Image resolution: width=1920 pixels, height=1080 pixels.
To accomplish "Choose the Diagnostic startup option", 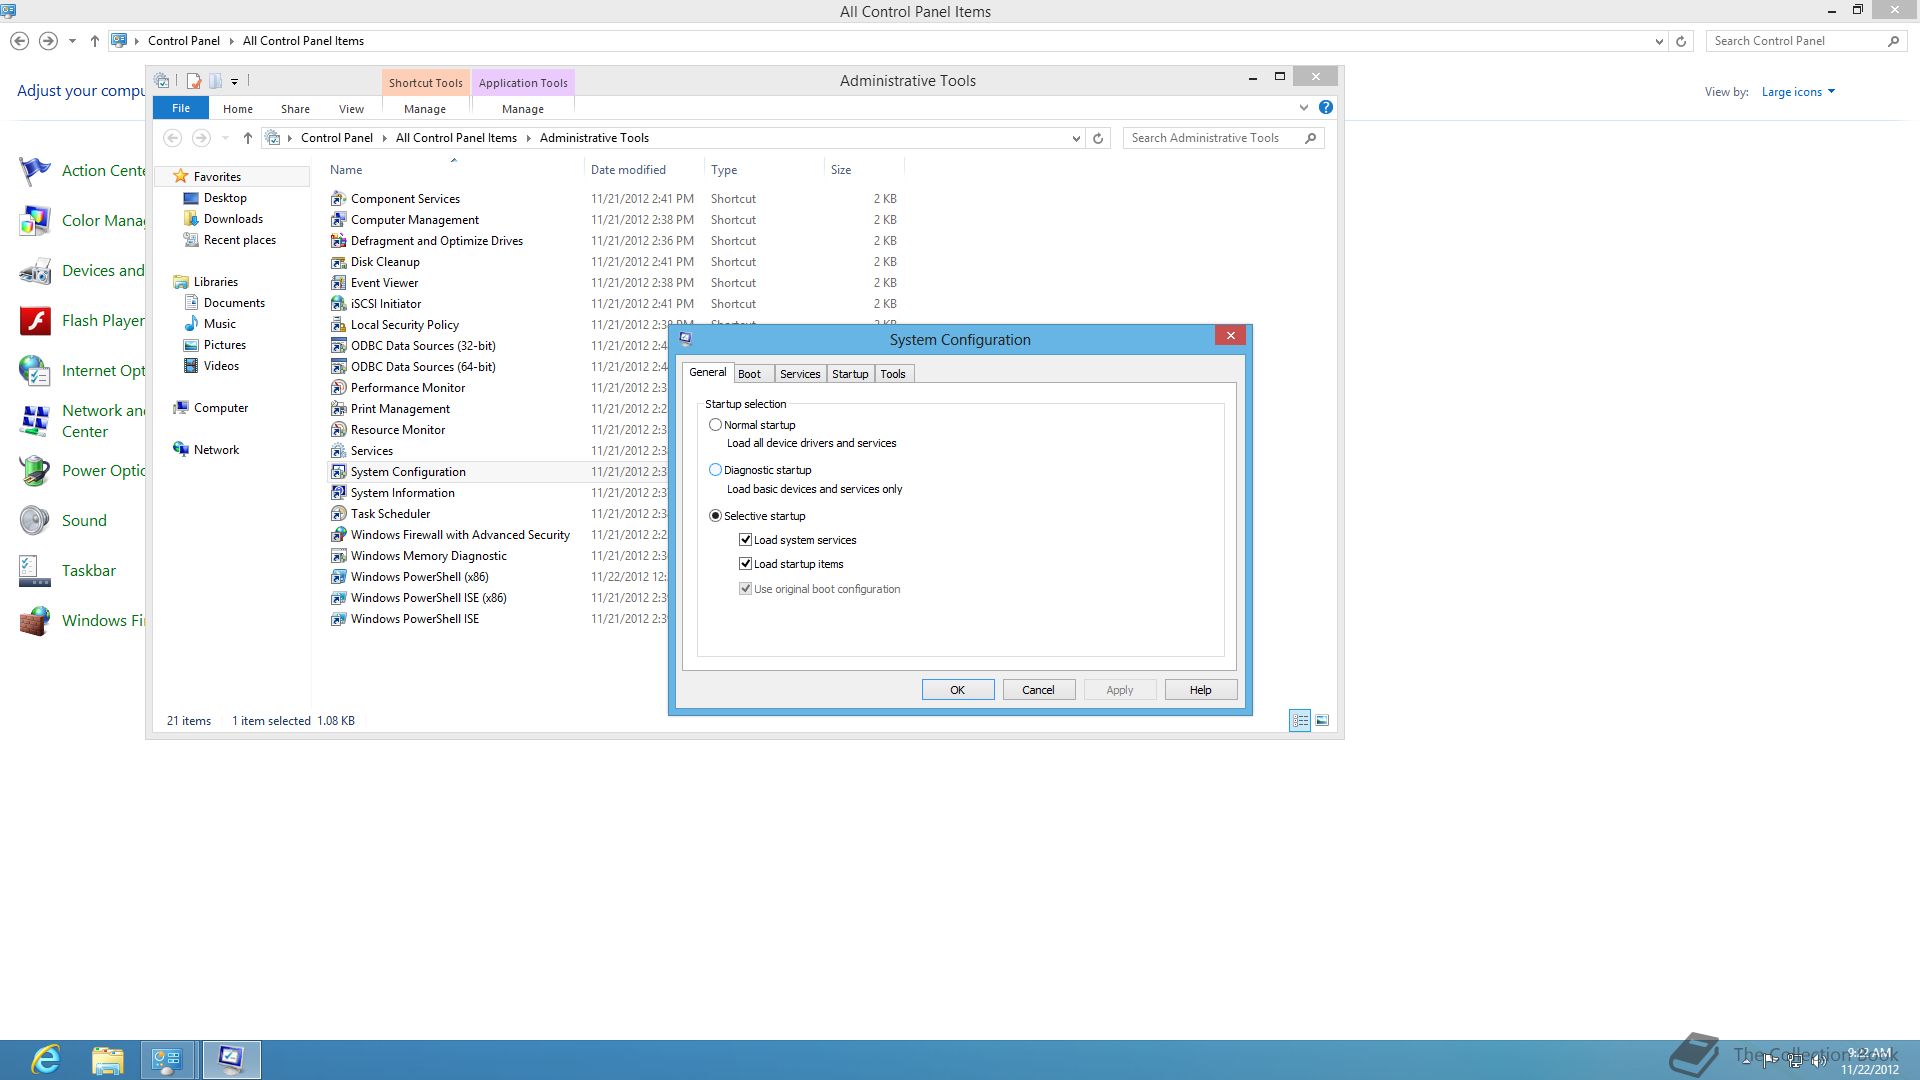I will (x=715, y=470).
